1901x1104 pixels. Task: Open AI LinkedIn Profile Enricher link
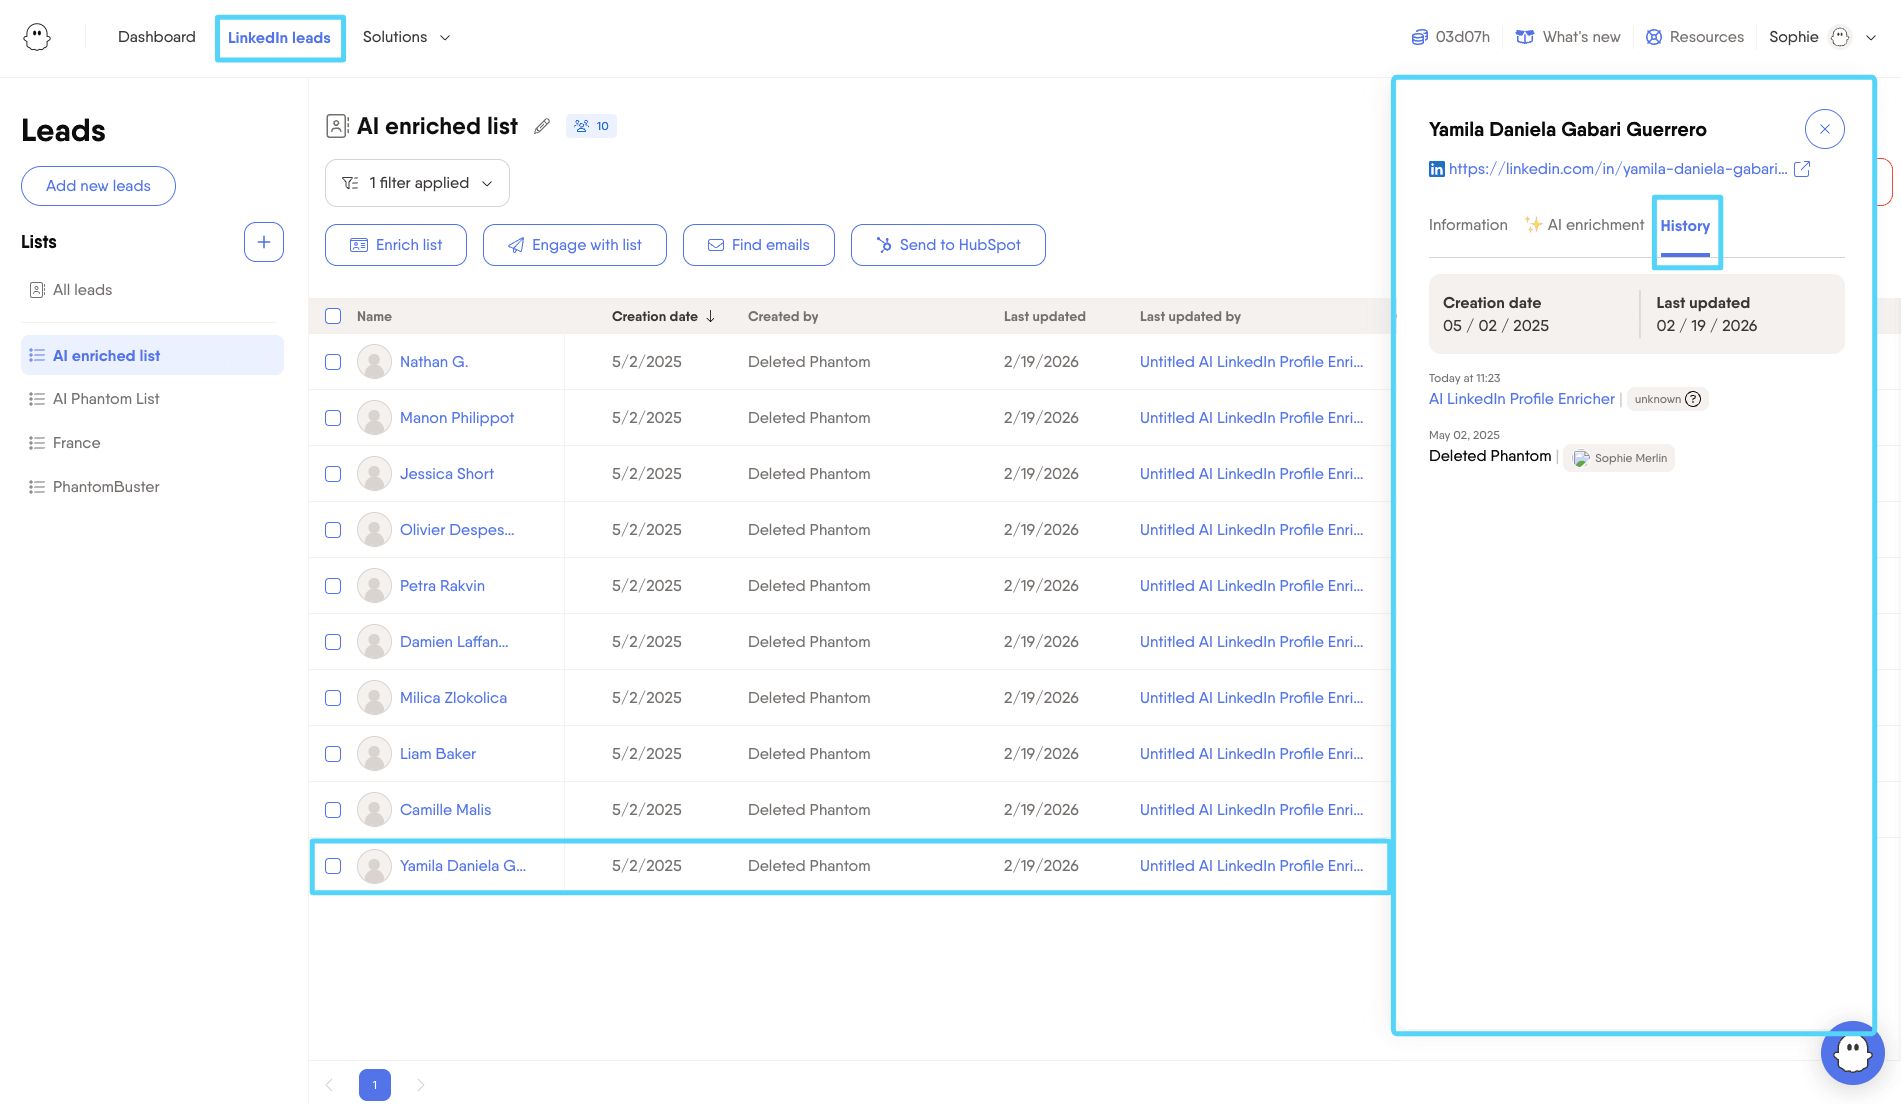1521,399
